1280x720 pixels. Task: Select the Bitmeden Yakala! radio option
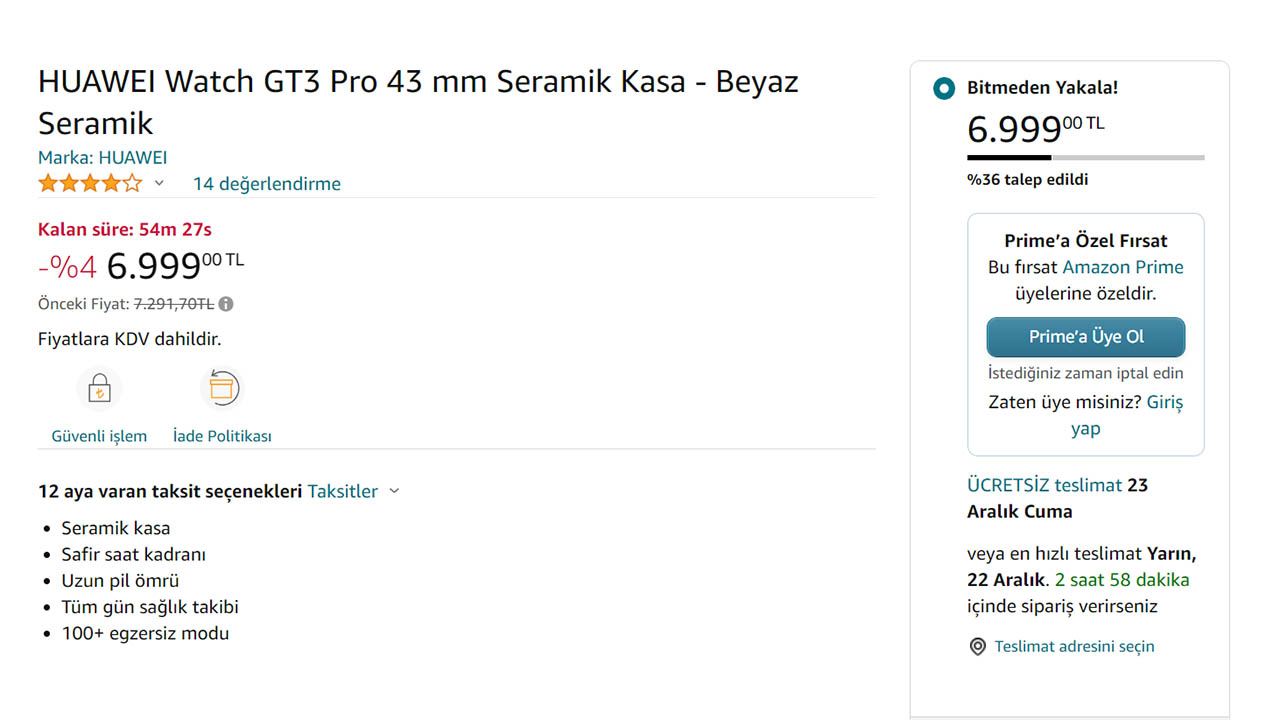click(943, 89)
